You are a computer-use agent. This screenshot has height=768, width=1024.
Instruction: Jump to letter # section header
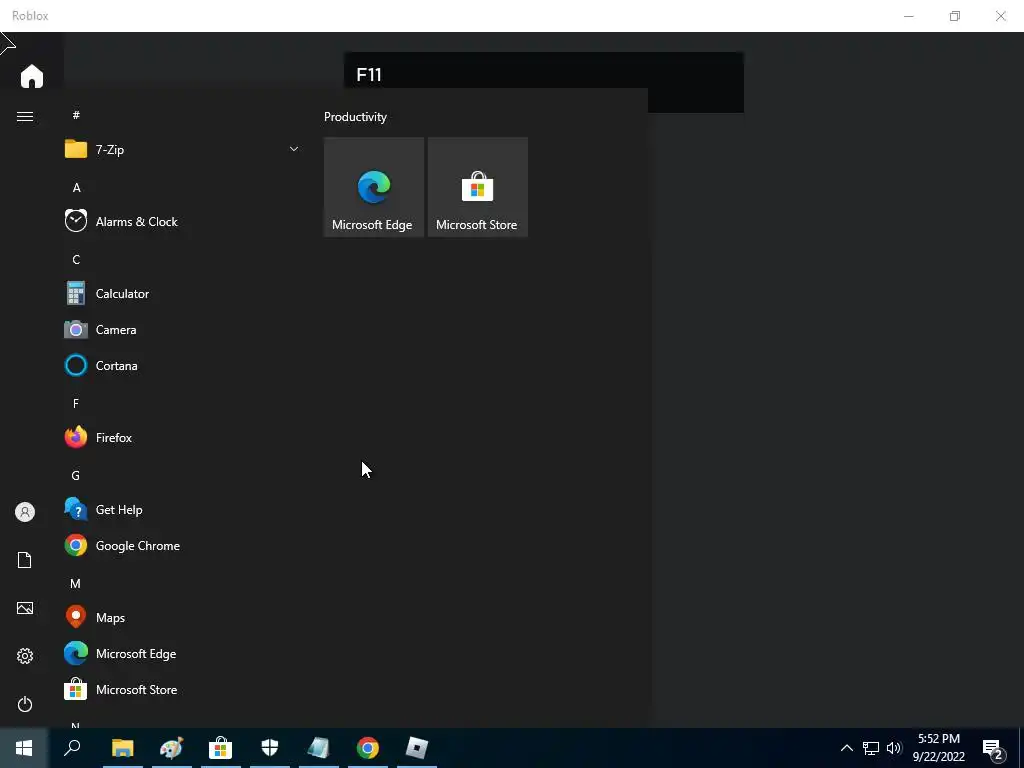(76, 115)
